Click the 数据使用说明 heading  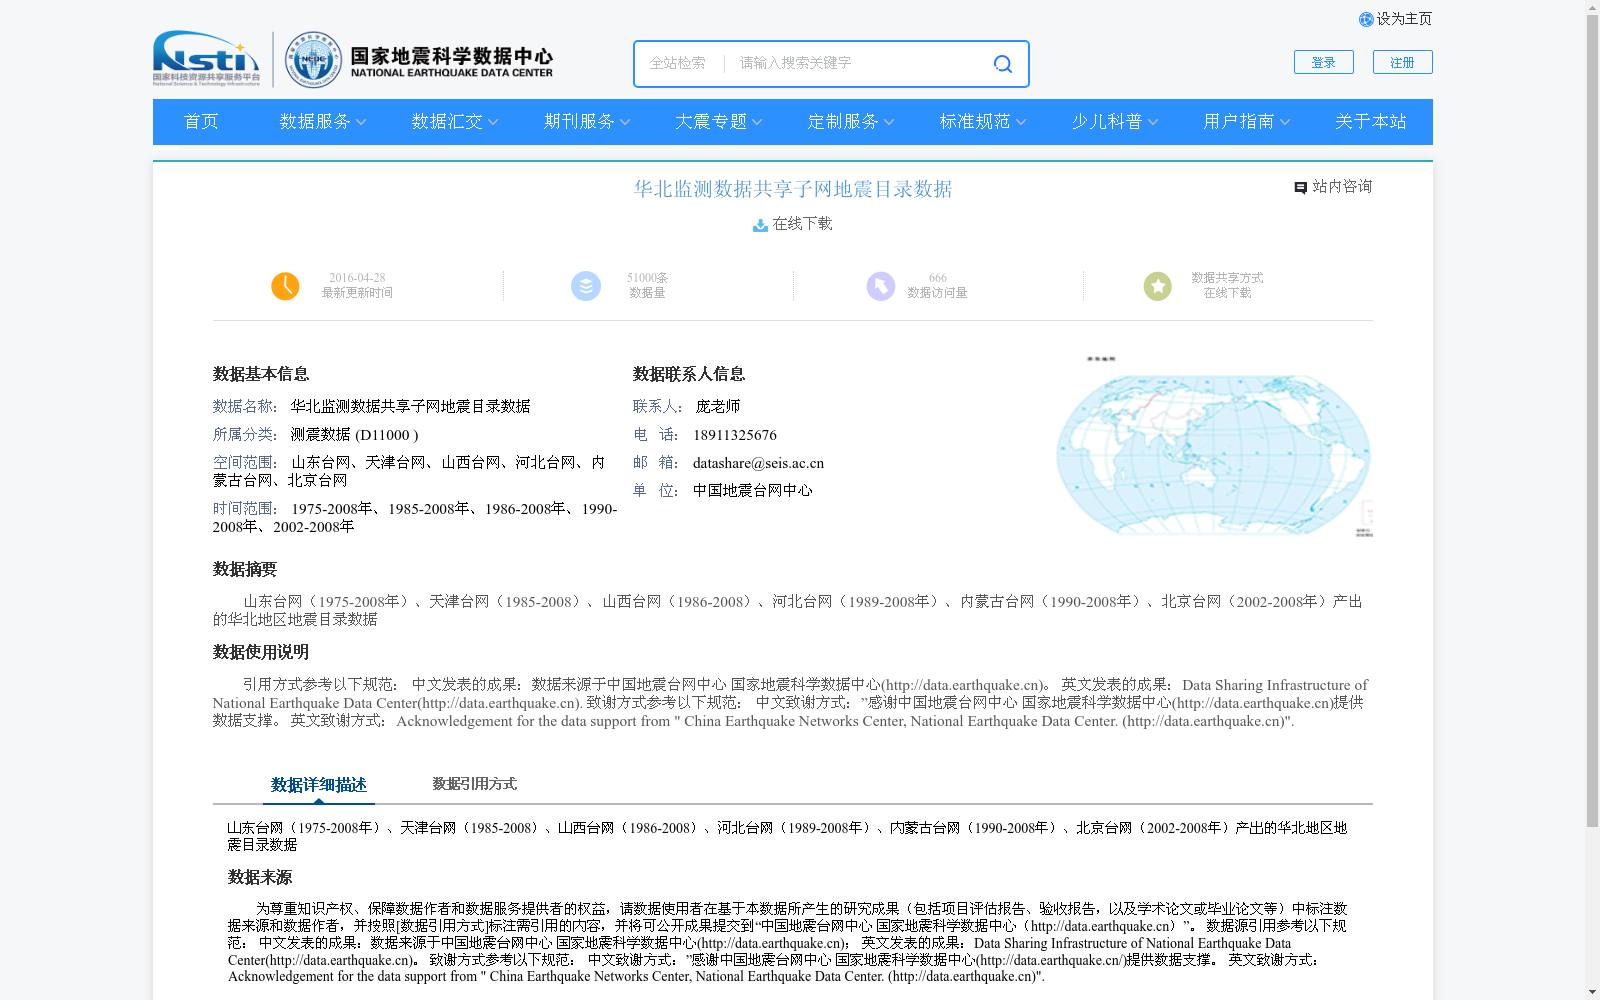coord(261,652)
